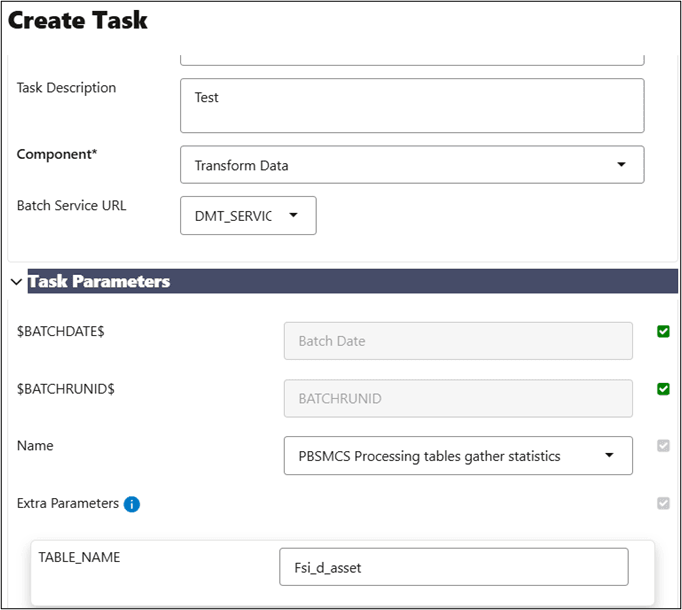Click the Batch Service URL caret arrow
Image resolution: width=682 pixels, height=610 pixels.
[293, 215]
